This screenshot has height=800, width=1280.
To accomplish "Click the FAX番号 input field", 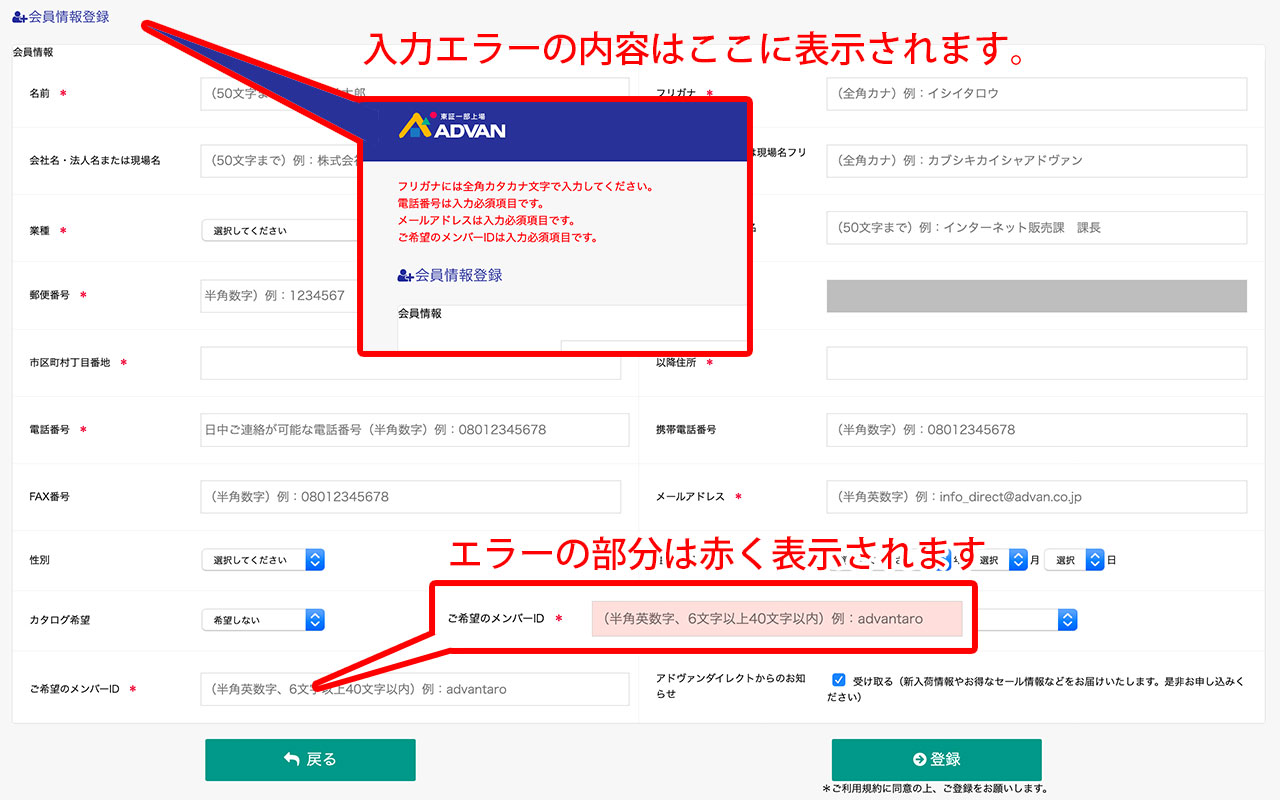I will click(x=414, y=497).
